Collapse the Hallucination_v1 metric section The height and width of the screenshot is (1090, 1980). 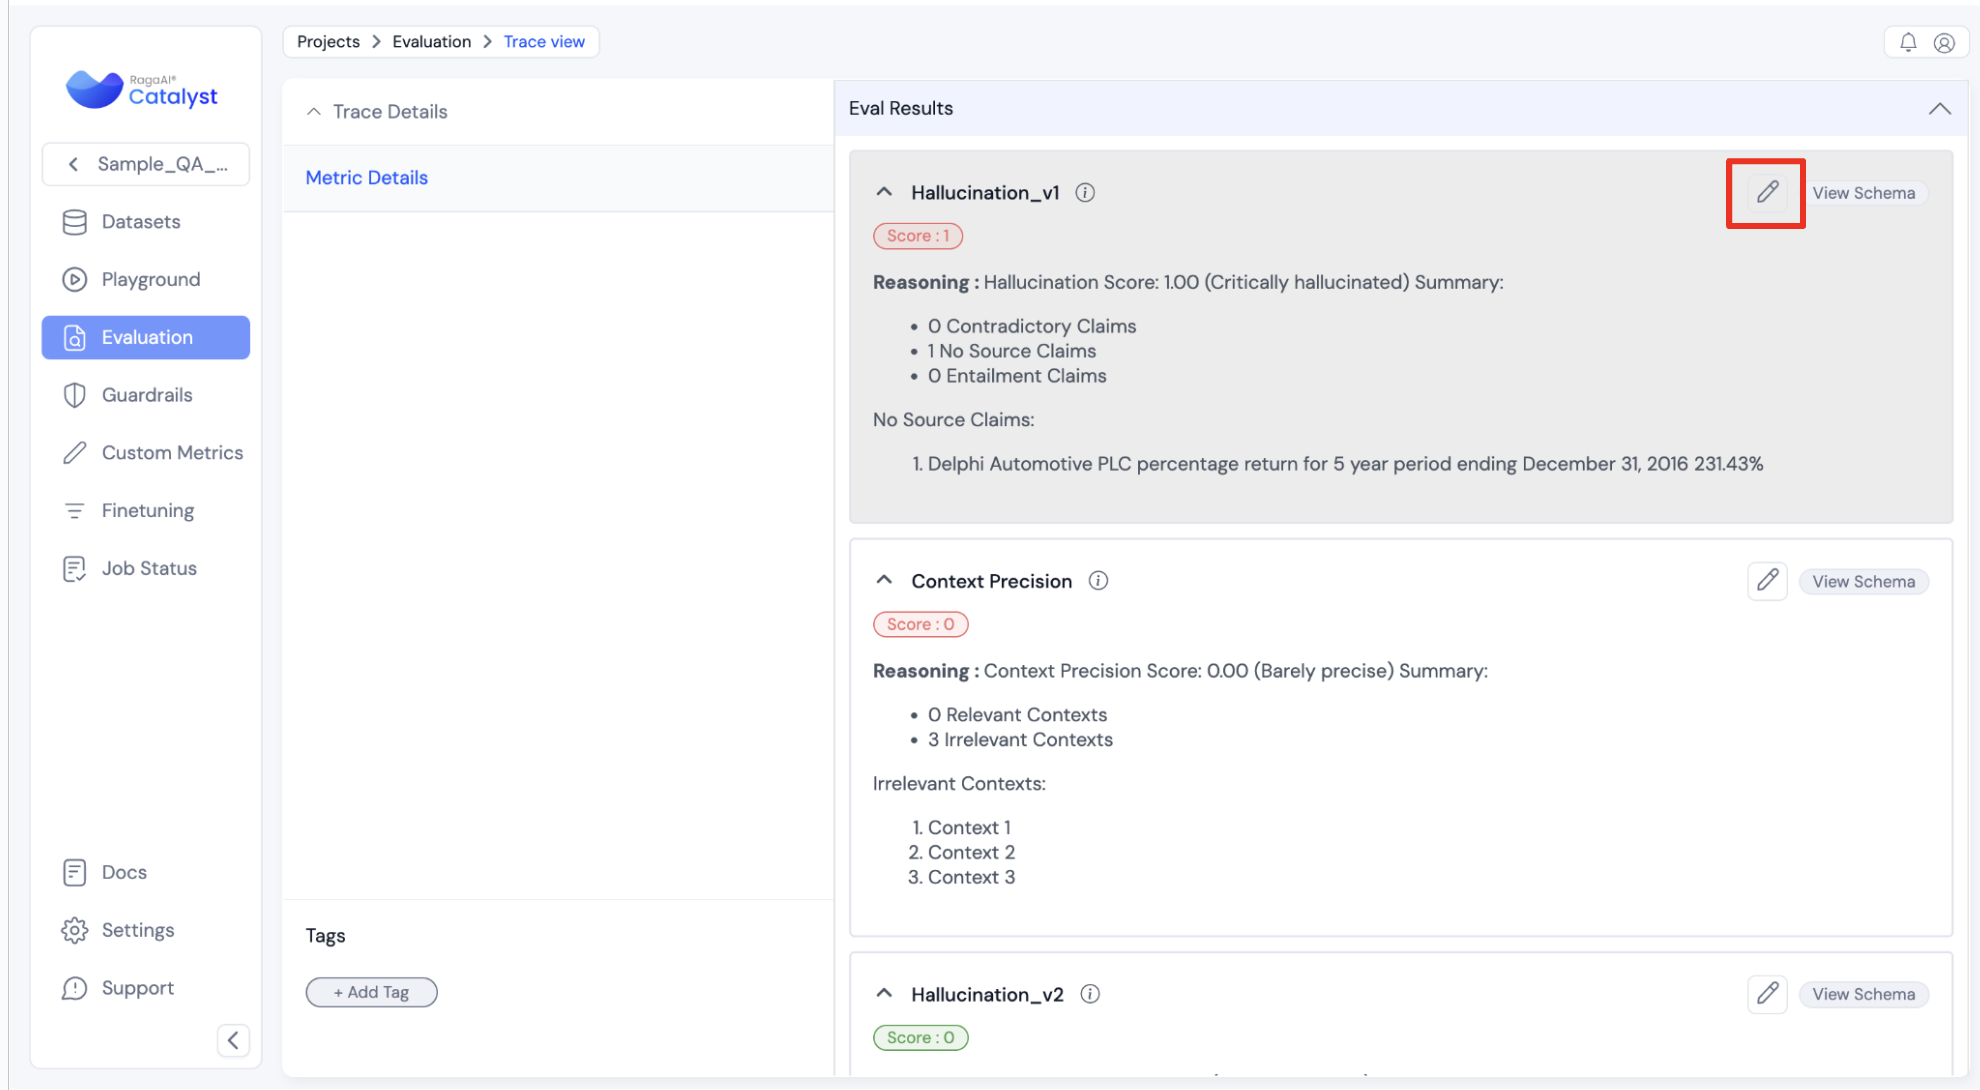point(884,192)
